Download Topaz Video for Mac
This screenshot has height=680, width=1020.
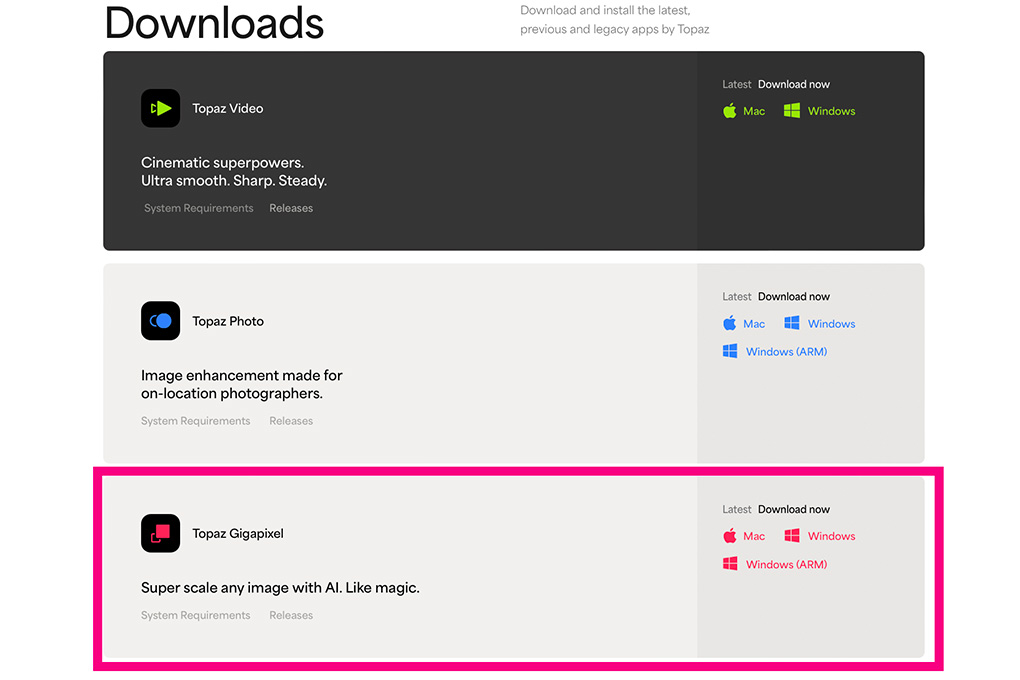point(754,111)
